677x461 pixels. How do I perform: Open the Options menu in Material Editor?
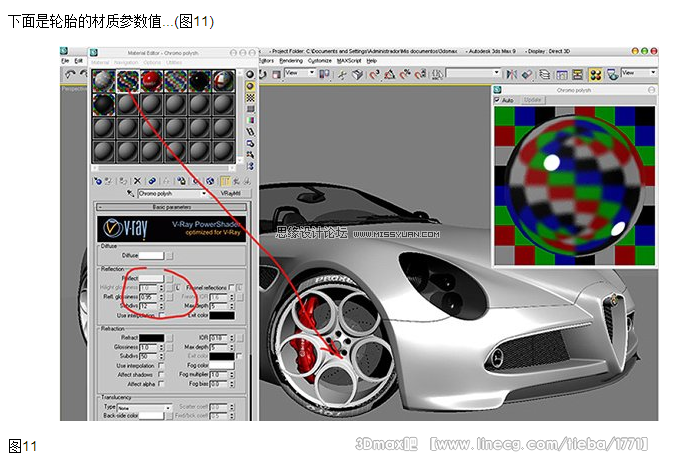click(x=152, y=63)
